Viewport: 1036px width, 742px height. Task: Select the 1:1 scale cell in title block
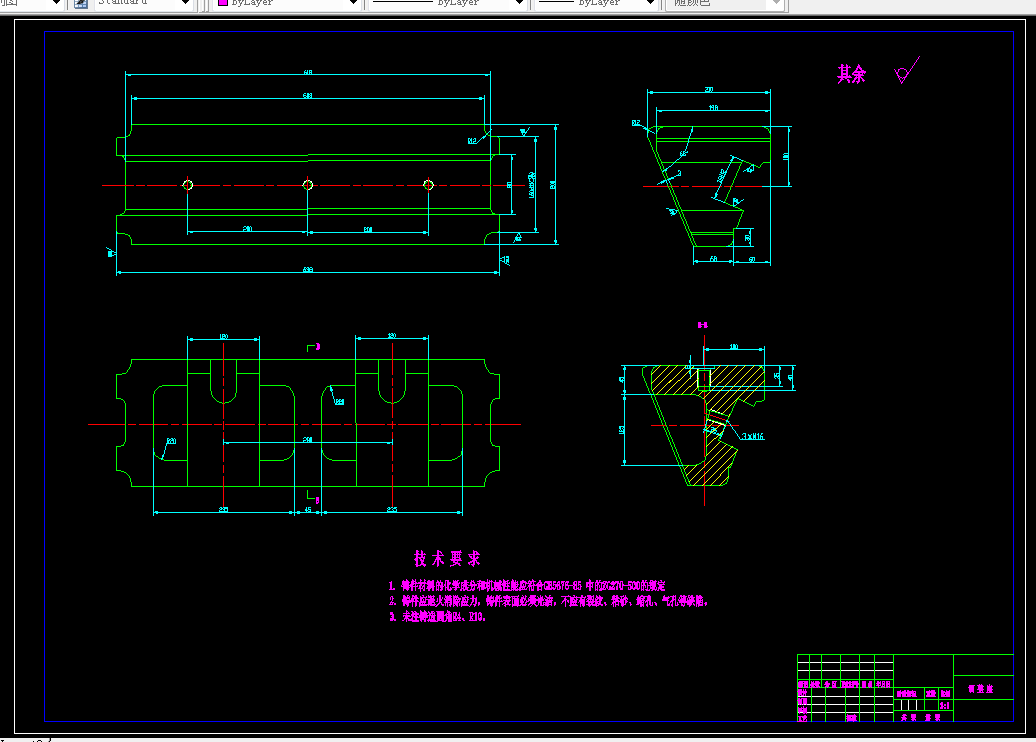[x=945, y=706]
